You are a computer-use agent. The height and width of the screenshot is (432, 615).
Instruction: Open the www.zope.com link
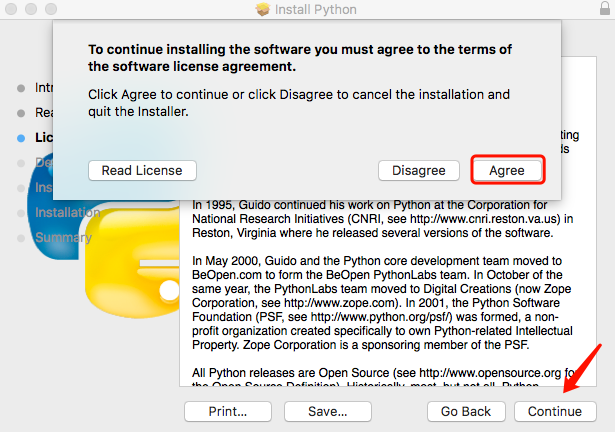(x=367, y=298)
